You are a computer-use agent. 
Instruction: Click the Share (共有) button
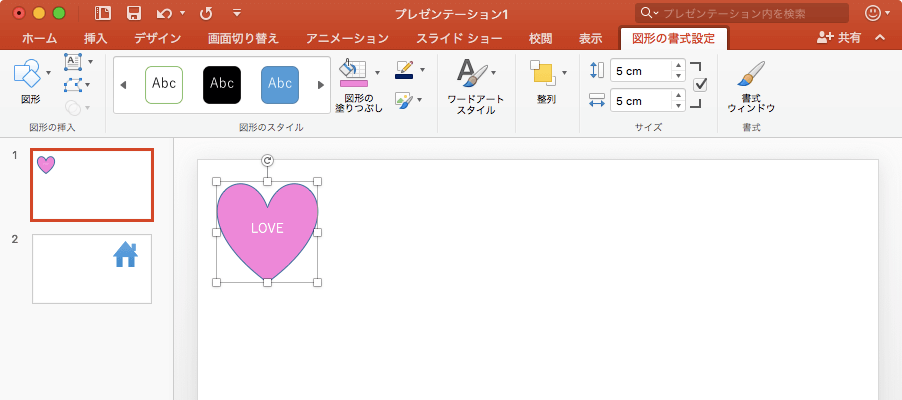click(x=838, y=38)
